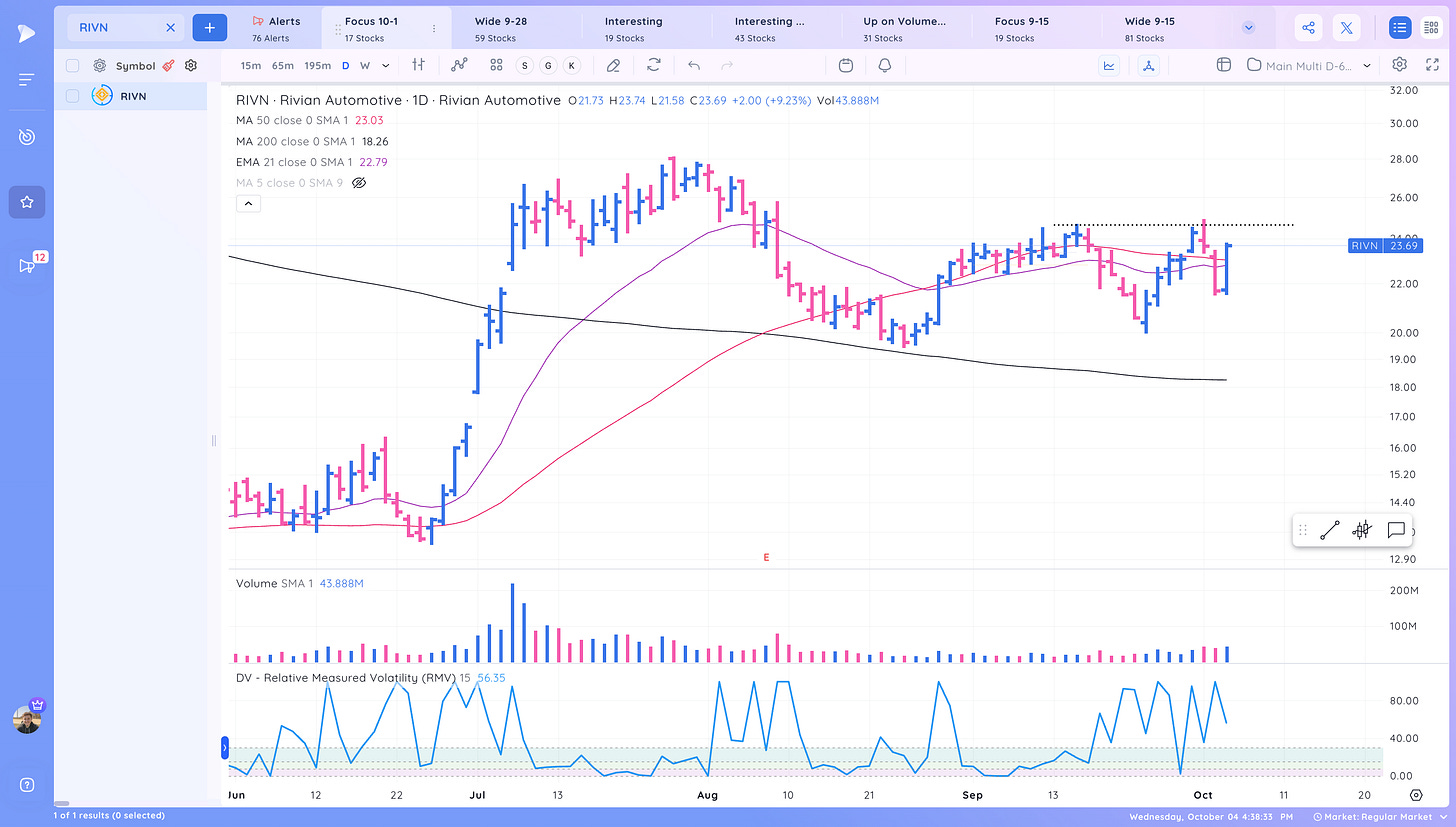
Task: Expand the blue side-panel handle
Action: tap(224, 747)
